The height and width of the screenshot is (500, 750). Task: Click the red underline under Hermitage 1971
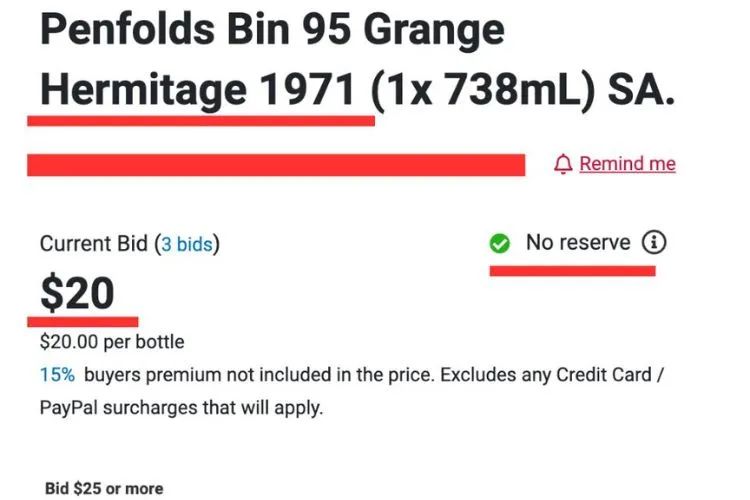click(200, 120)
